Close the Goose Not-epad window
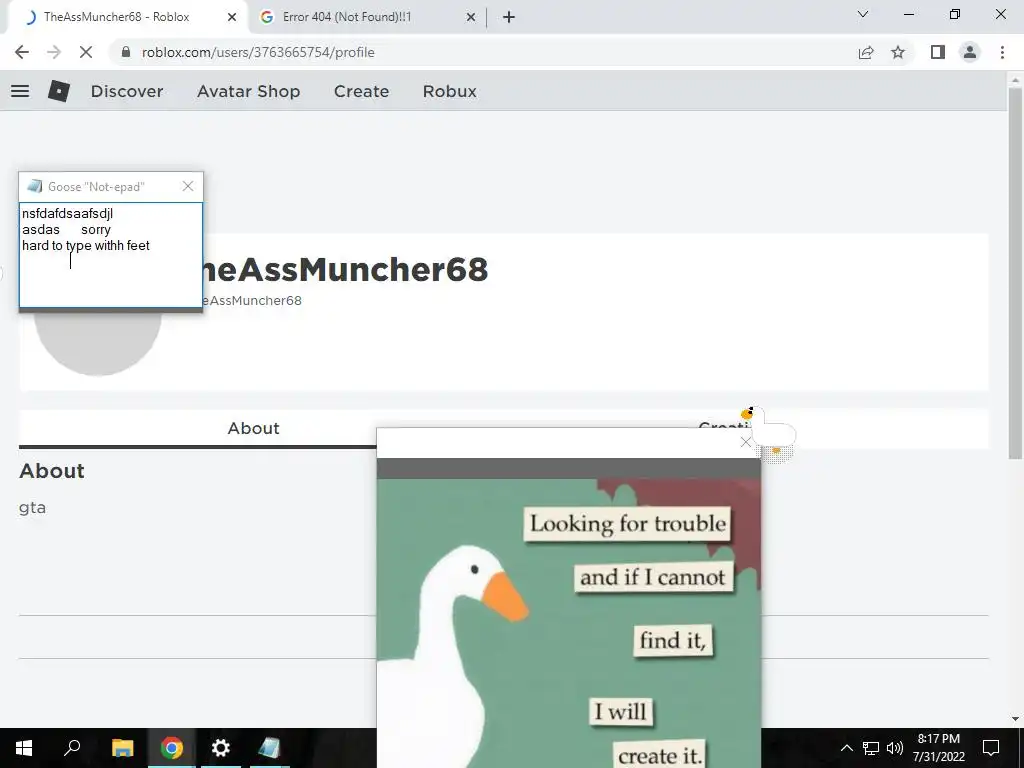The width and height of the screenshot is (1024, 768). [188, 187]
